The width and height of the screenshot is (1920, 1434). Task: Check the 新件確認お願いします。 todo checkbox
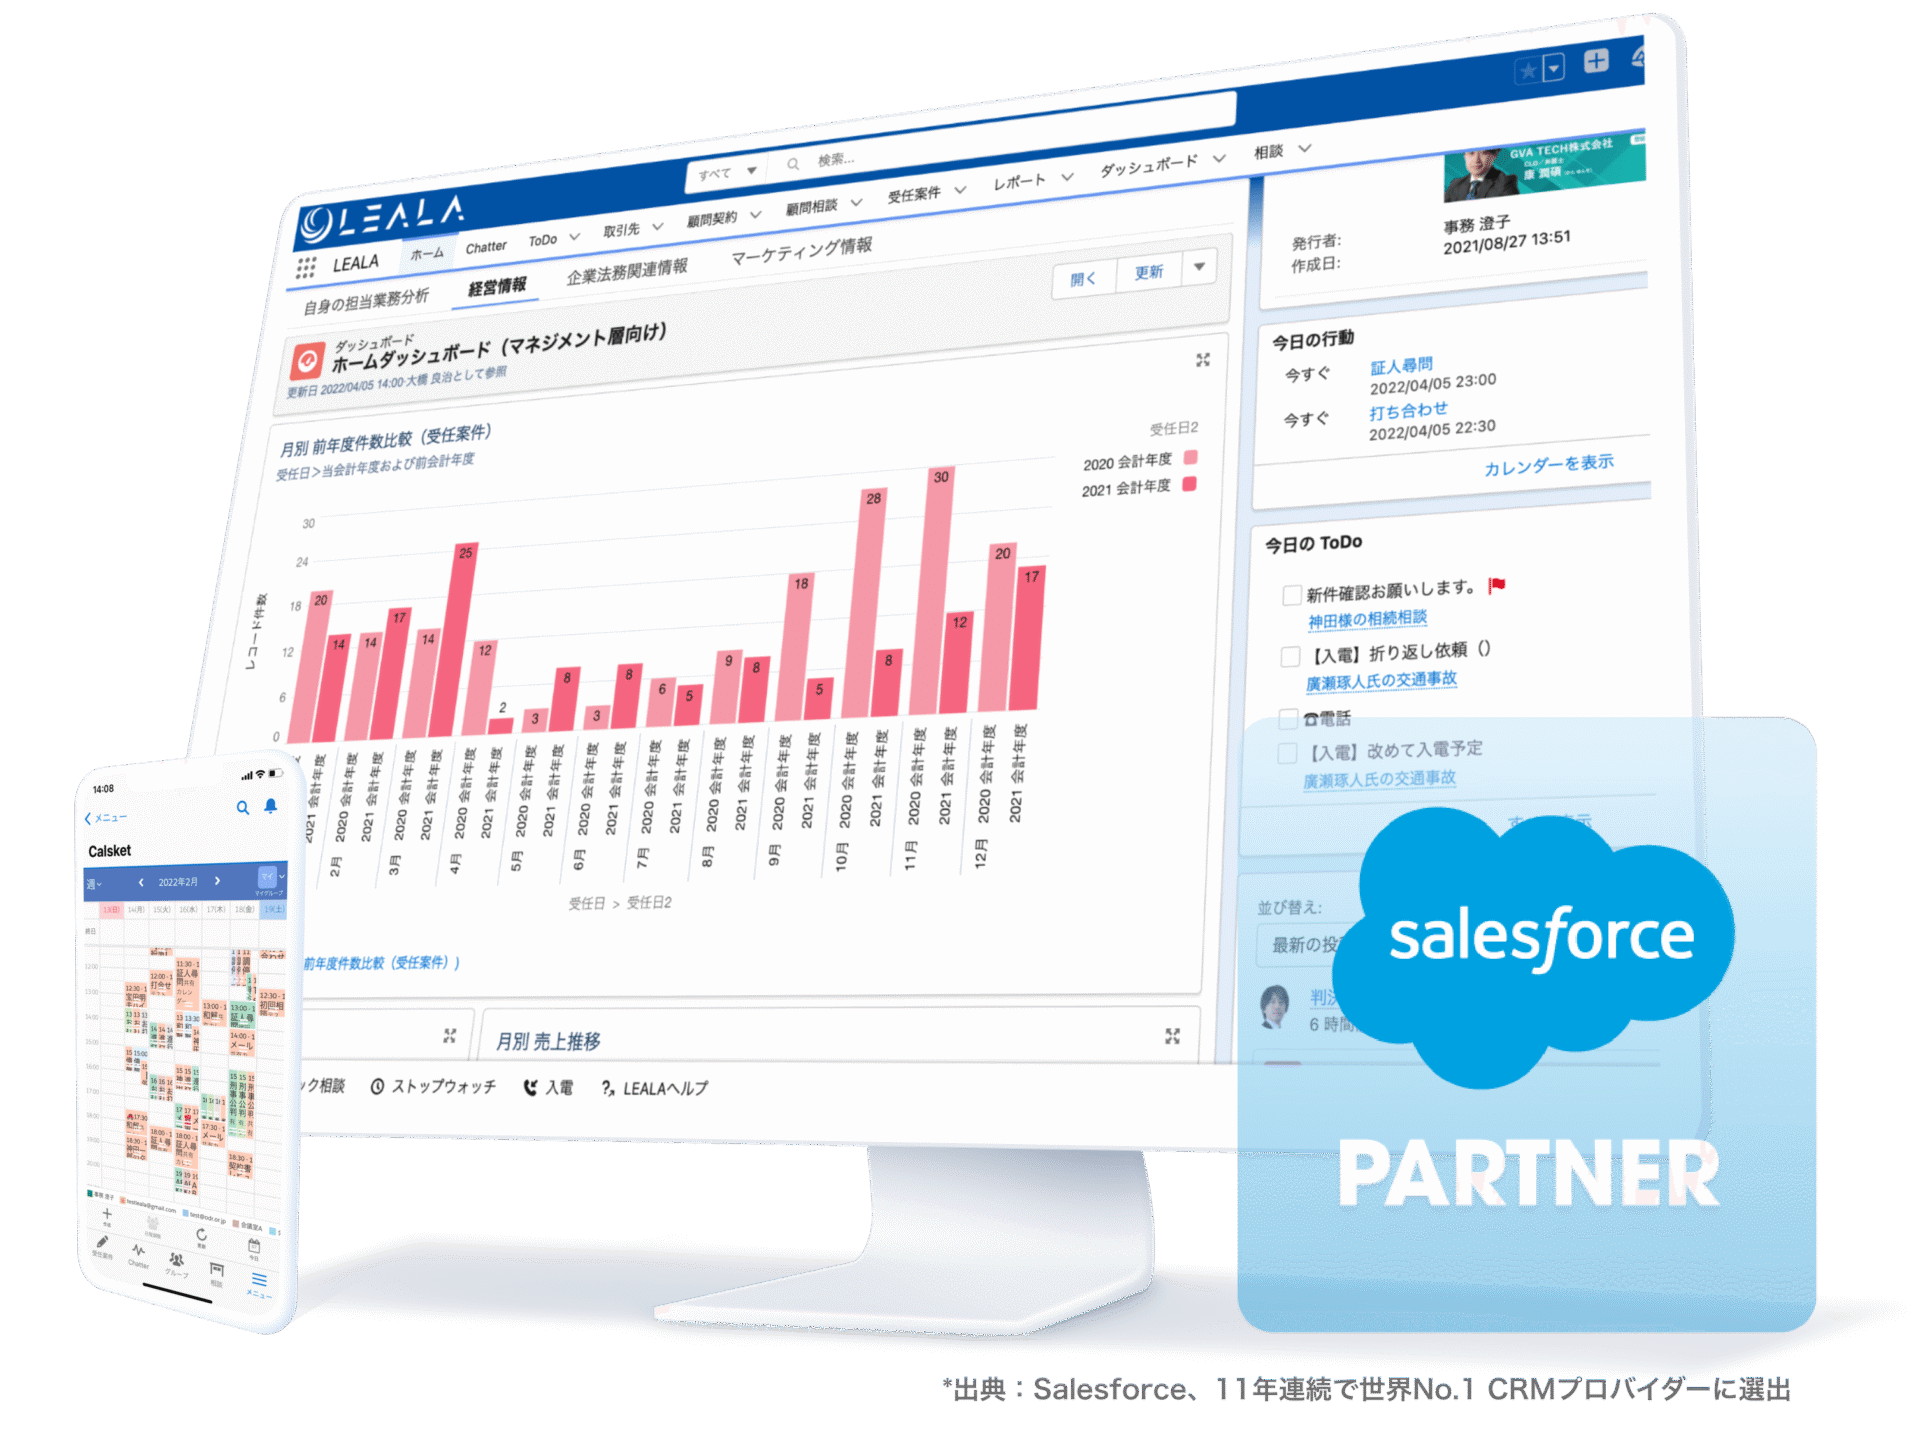click(x=1291, y=595)
